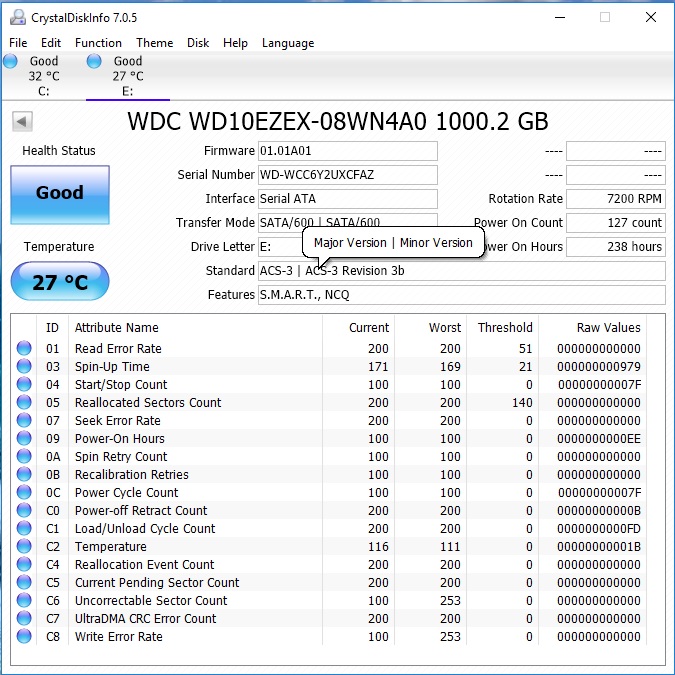Click the E: drive blue status orb

[94, 62]
